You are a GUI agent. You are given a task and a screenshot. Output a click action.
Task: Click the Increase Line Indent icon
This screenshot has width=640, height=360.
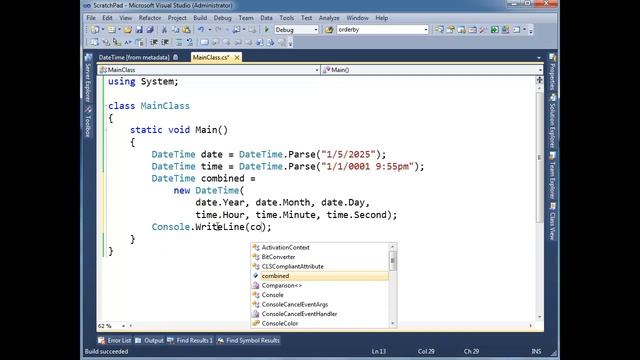(165, 42)
